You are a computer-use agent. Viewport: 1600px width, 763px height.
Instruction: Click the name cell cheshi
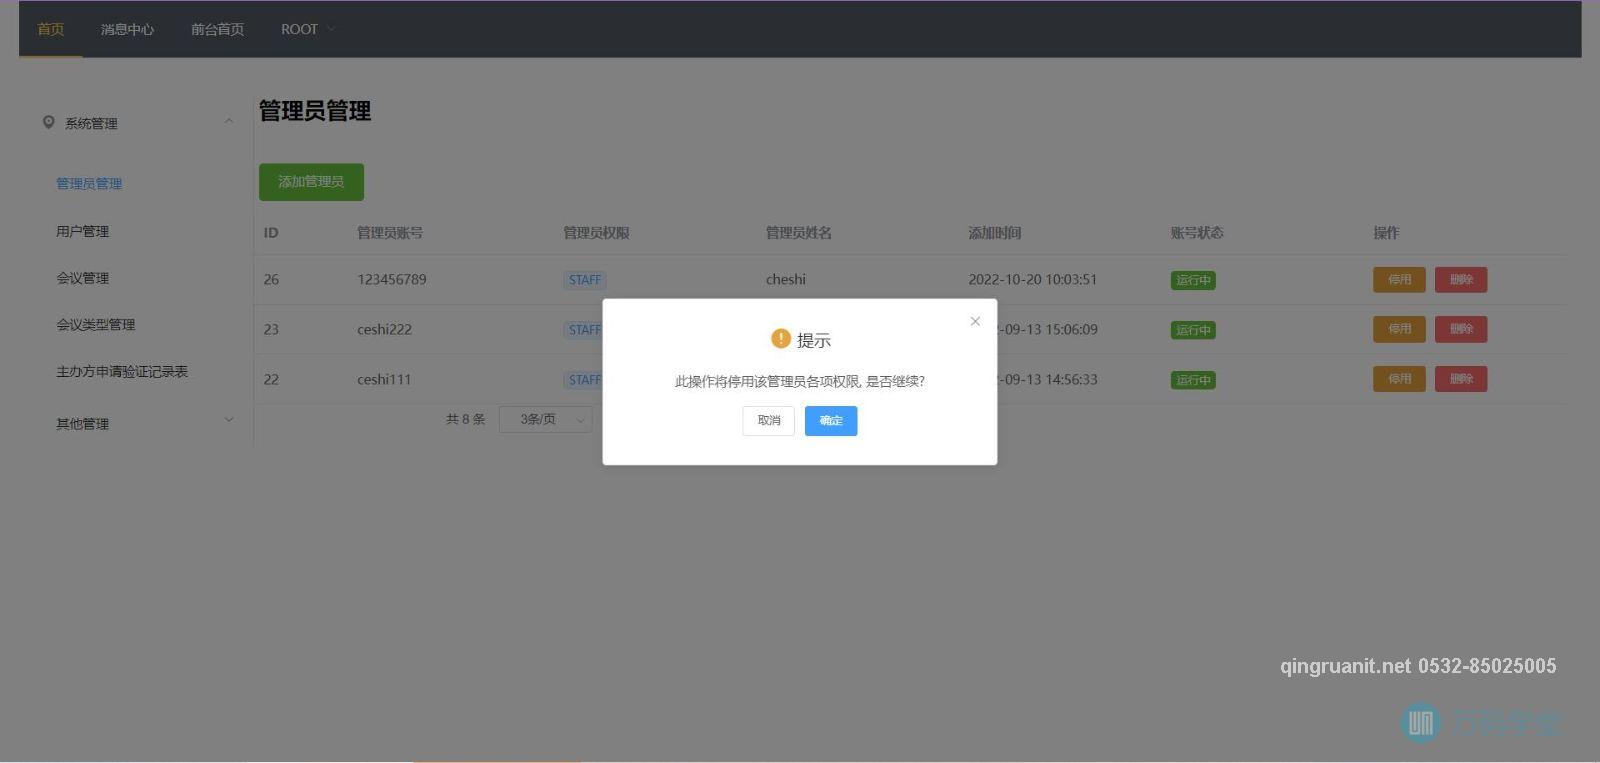[786, 280]
